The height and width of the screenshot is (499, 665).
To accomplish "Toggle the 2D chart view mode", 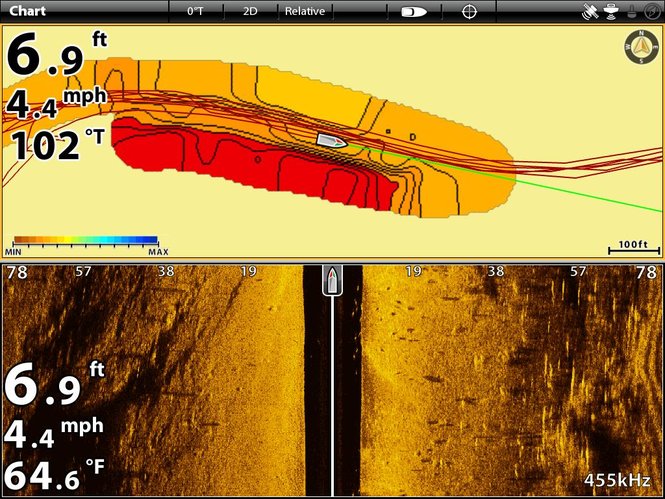I will [250, 12].
